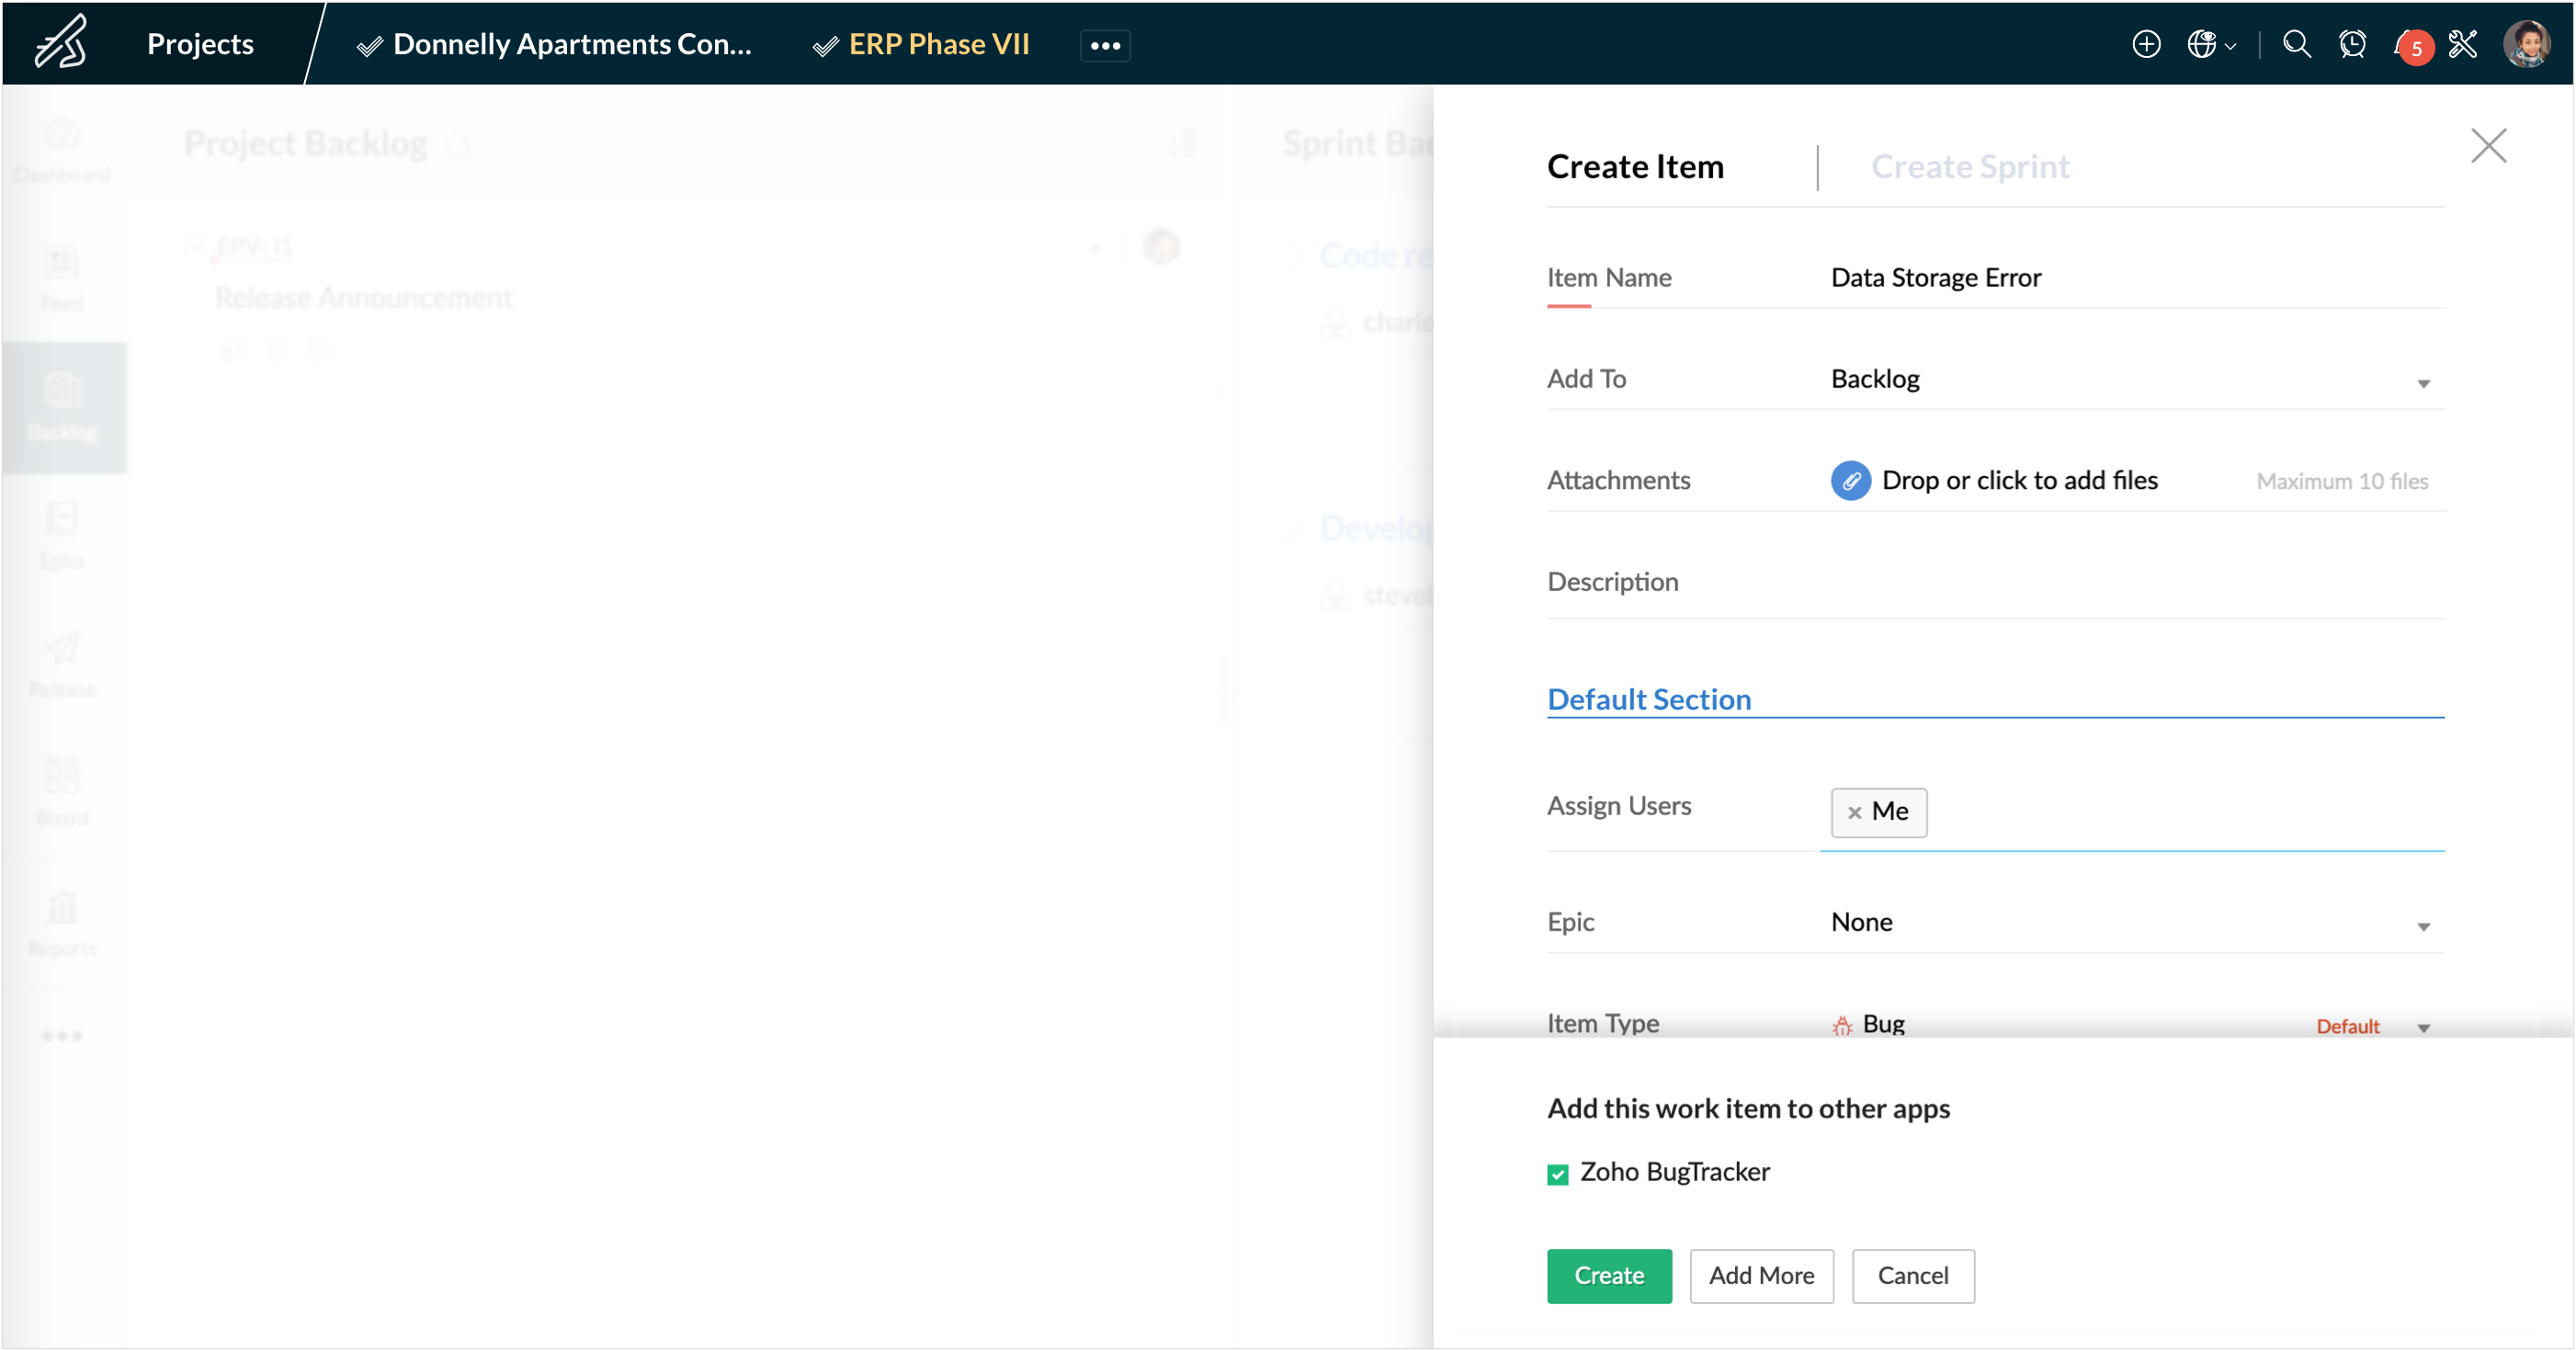
Task: Open the ERP Phase VII project tab
Action: [937, 44]
